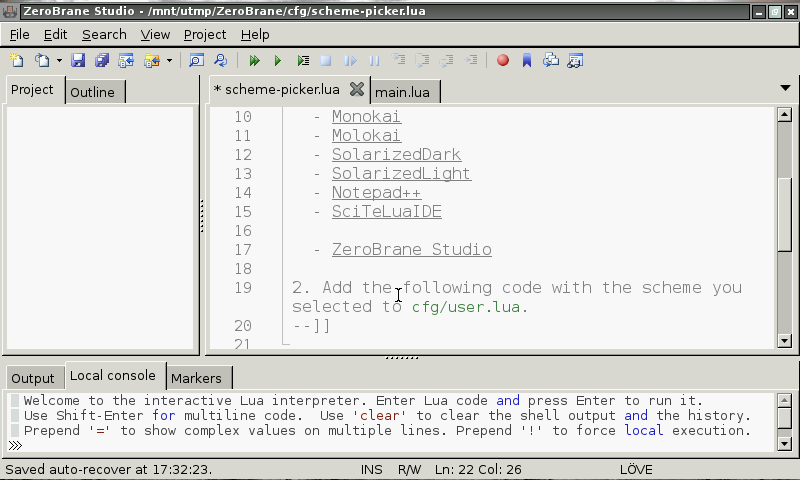The height and width of the screenshot is (480, 800).
Task: Open the stack window toolbar icon
Action: click(551, 60)
